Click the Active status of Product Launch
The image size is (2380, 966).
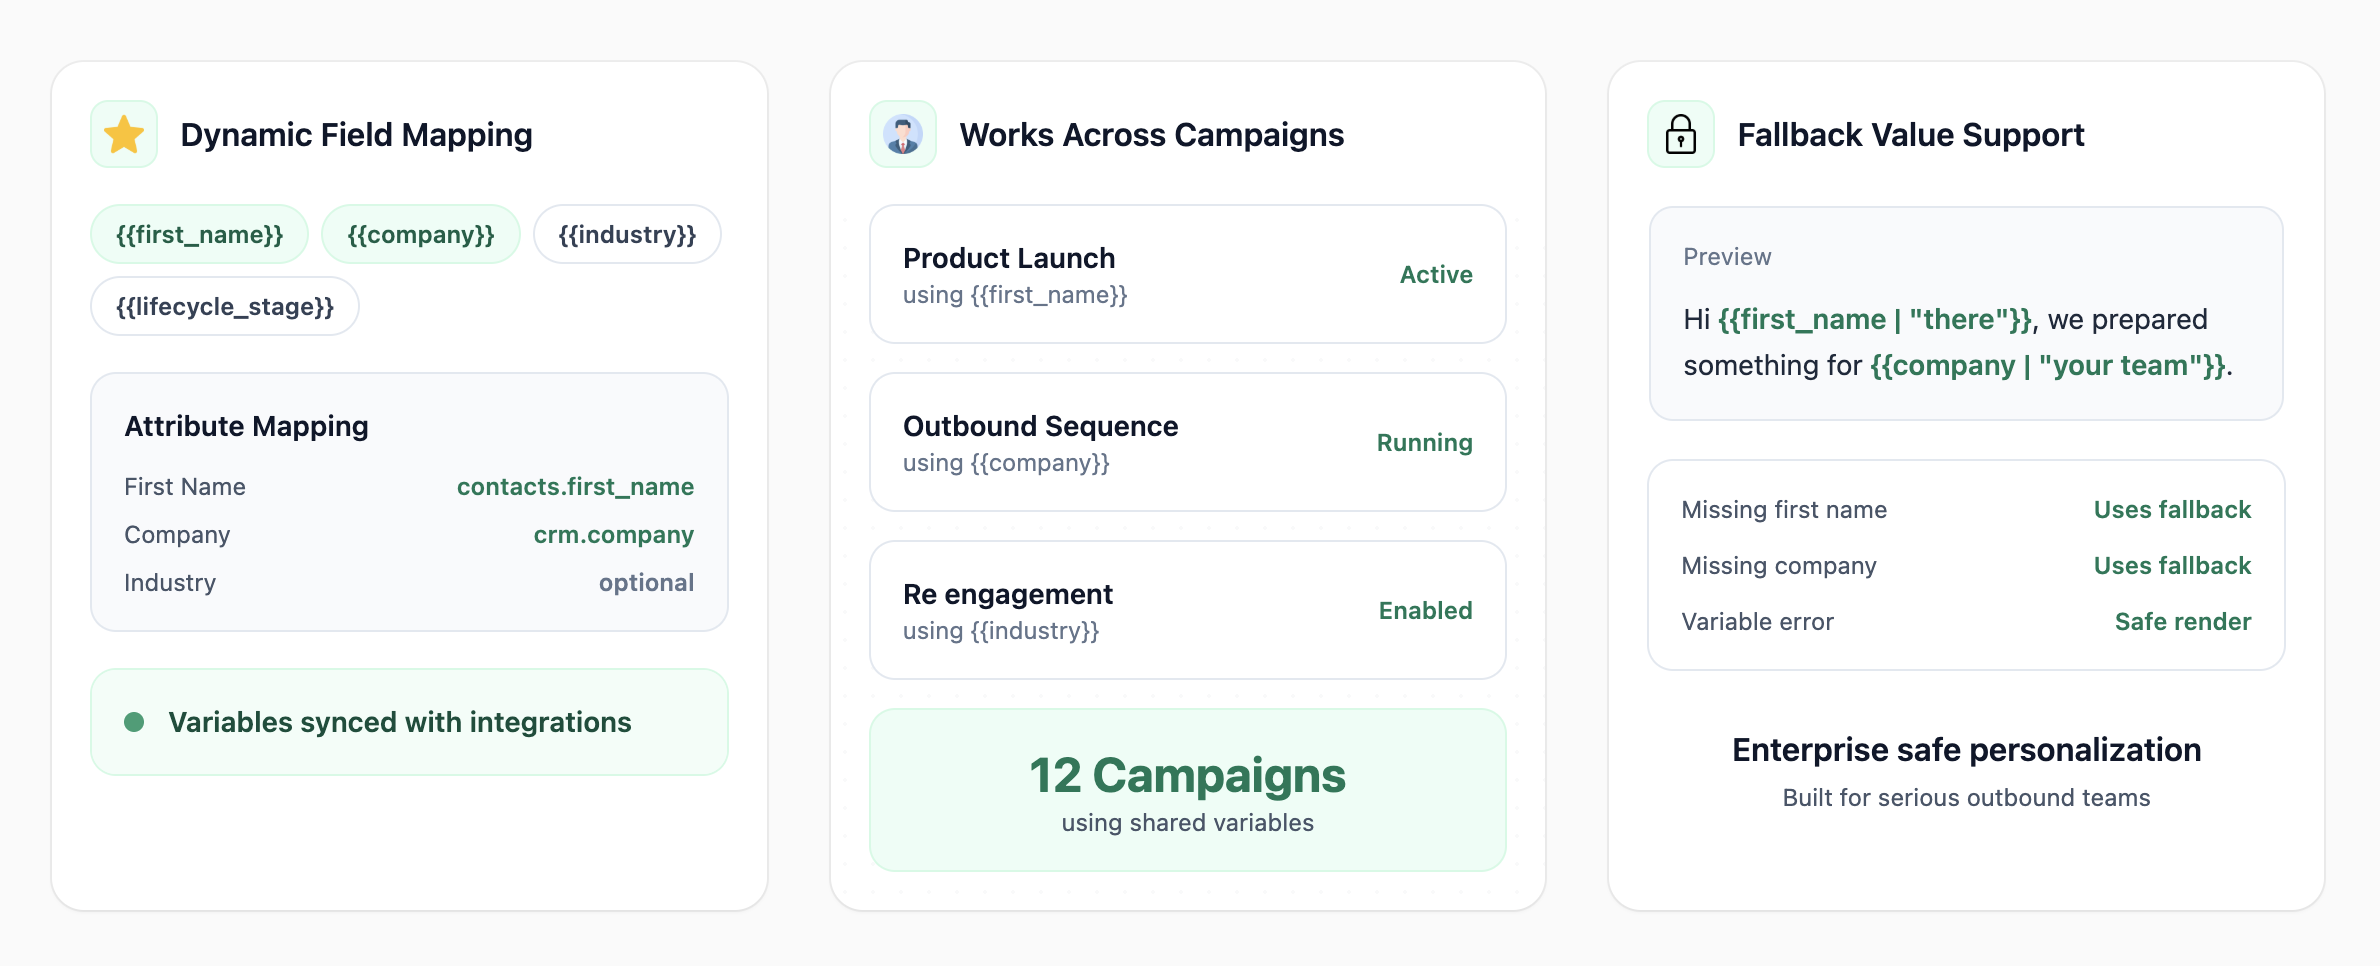tap(1435, 275)
